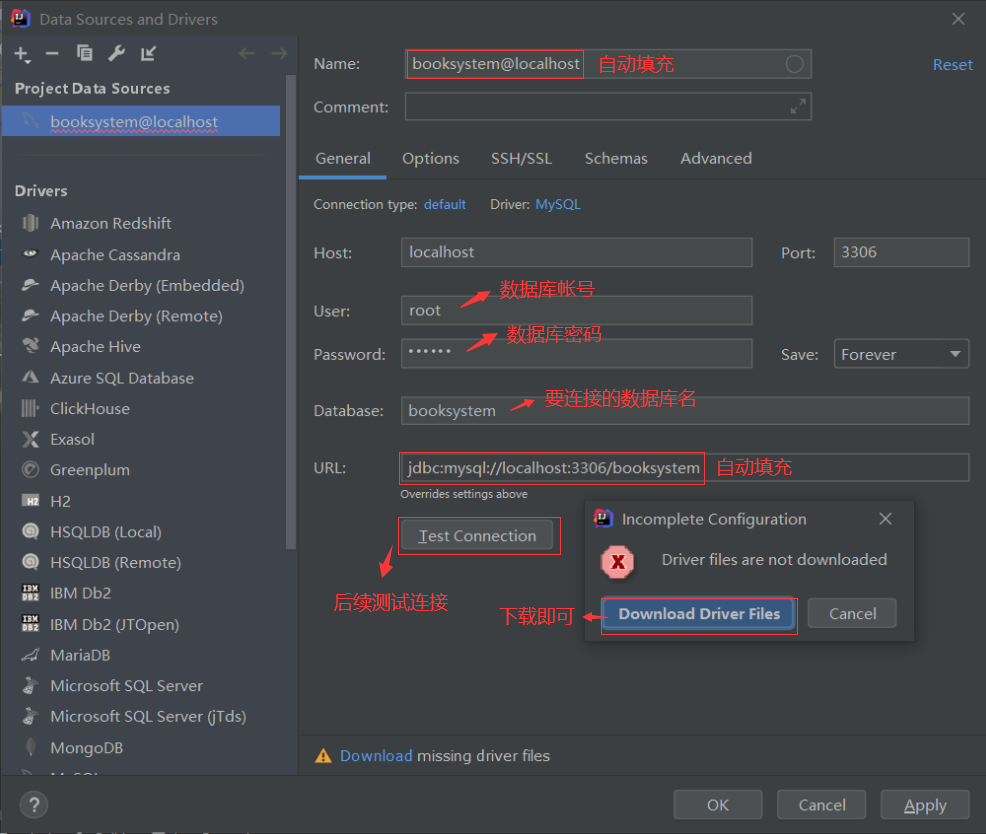Click the Database field booksystem
986x834 pixels.
(685, 411)
